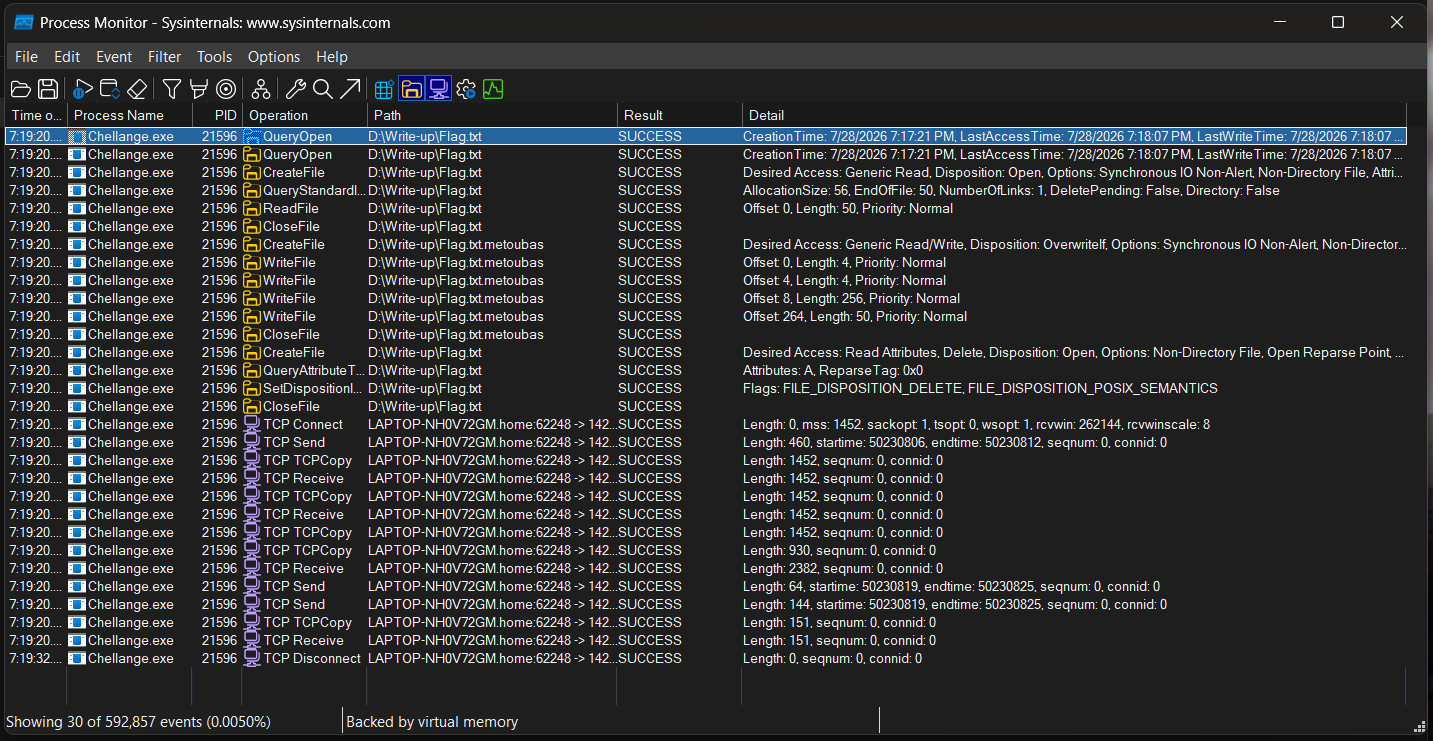Toggle Show File System Activity icon
The width and height of the screenshot is (1433, 741).
(411, 89)
